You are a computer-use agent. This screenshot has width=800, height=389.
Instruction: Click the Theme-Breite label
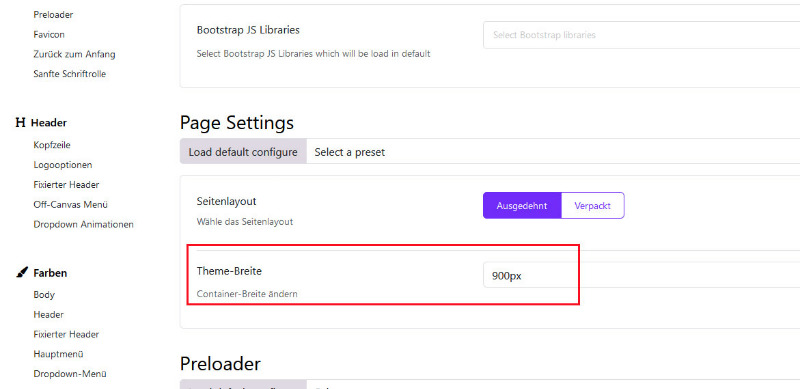(x=229, y=272)
